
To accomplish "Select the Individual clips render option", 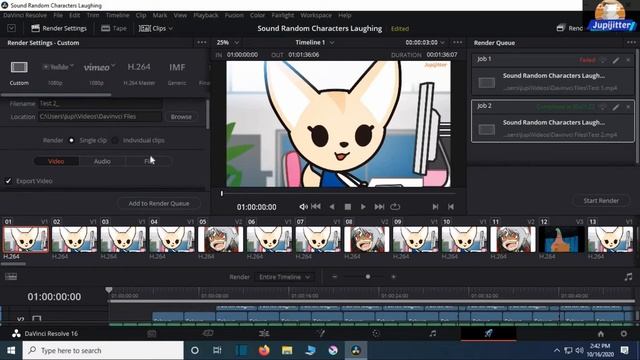I will [115, 140].
